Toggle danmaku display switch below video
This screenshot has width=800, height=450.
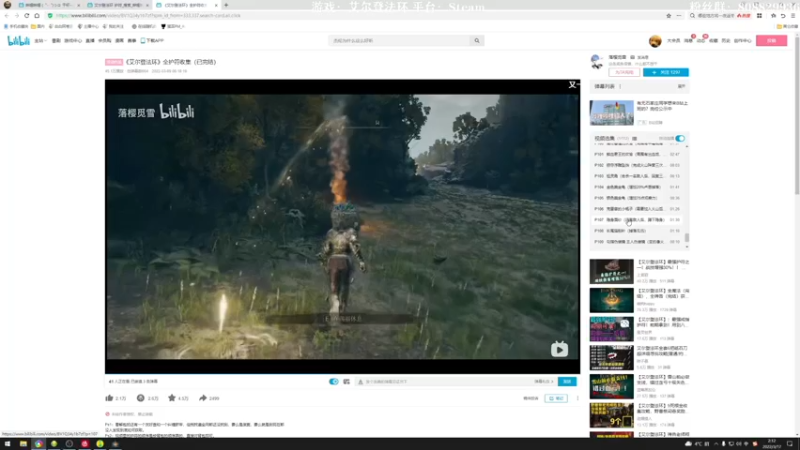click(334, 382)
